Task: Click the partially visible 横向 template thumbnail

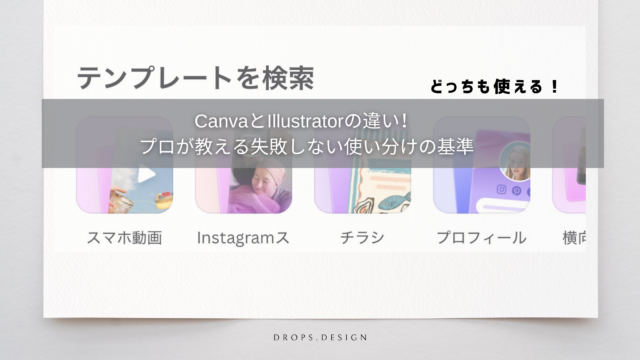Action: pos(569,164)
